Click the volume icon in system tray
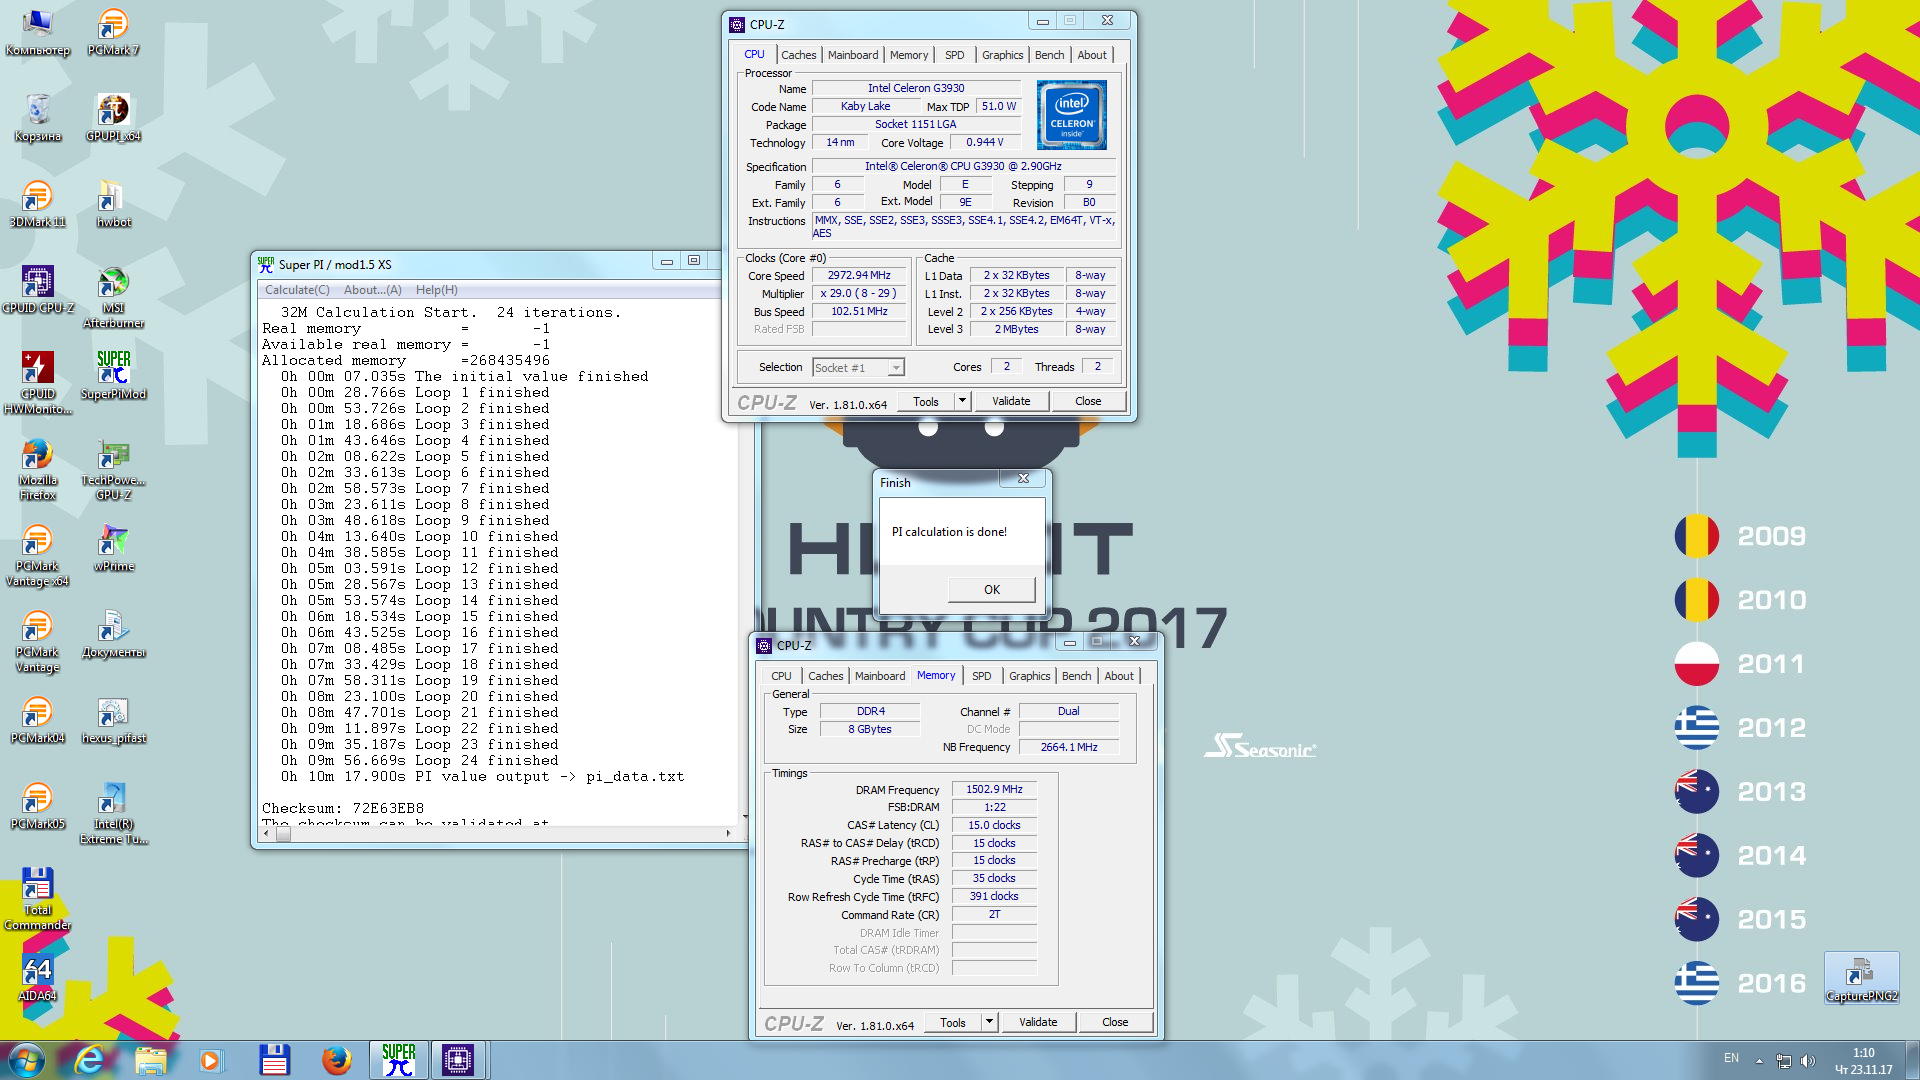This screenshot has height=1080, width=1920. click(1807, 1060)
